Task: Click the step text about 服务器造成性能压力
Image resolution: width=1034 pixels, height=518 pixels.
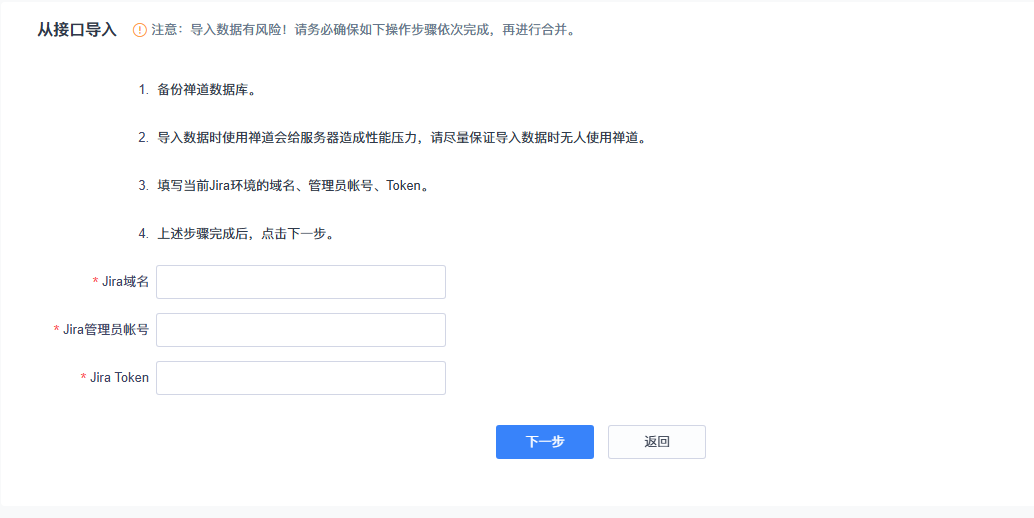Action: [402, 138]
